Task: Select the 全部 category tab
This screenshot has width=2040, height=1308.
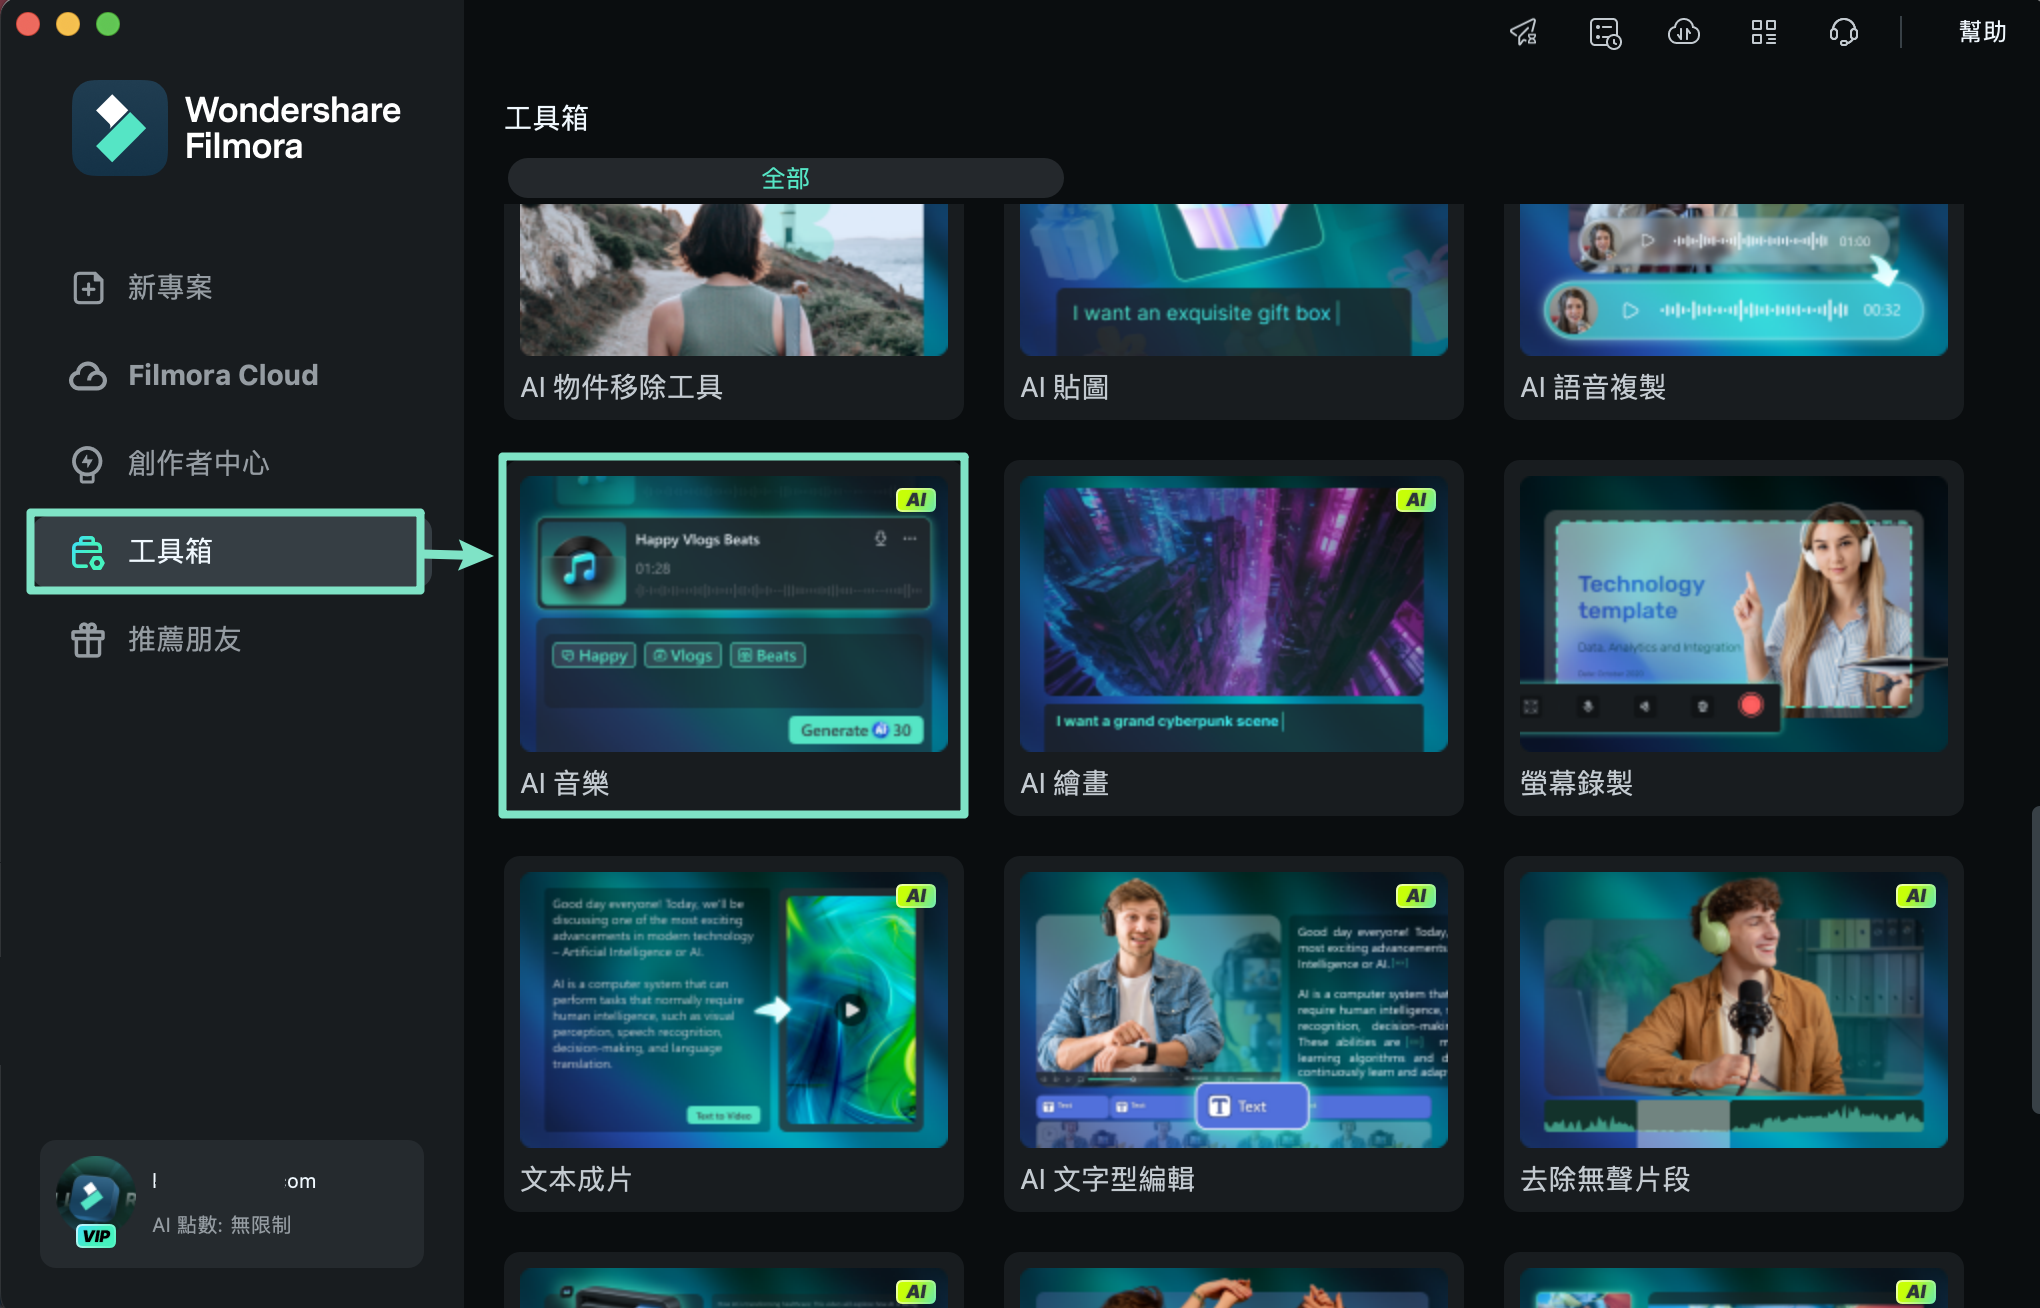Action: pyautogui.click(x=785, y=178)
